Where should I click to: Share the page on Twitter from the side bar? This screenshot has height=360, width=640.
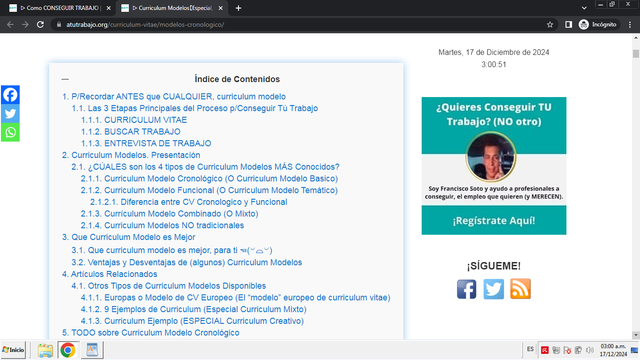point(10,113)
